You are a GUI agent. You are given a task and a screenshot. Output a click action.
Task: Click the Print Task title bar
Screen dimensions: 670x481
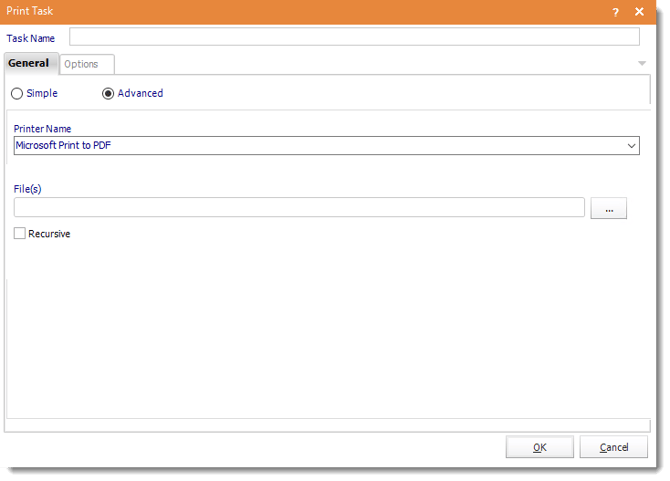pyautogui.click(x=300, y=11)
